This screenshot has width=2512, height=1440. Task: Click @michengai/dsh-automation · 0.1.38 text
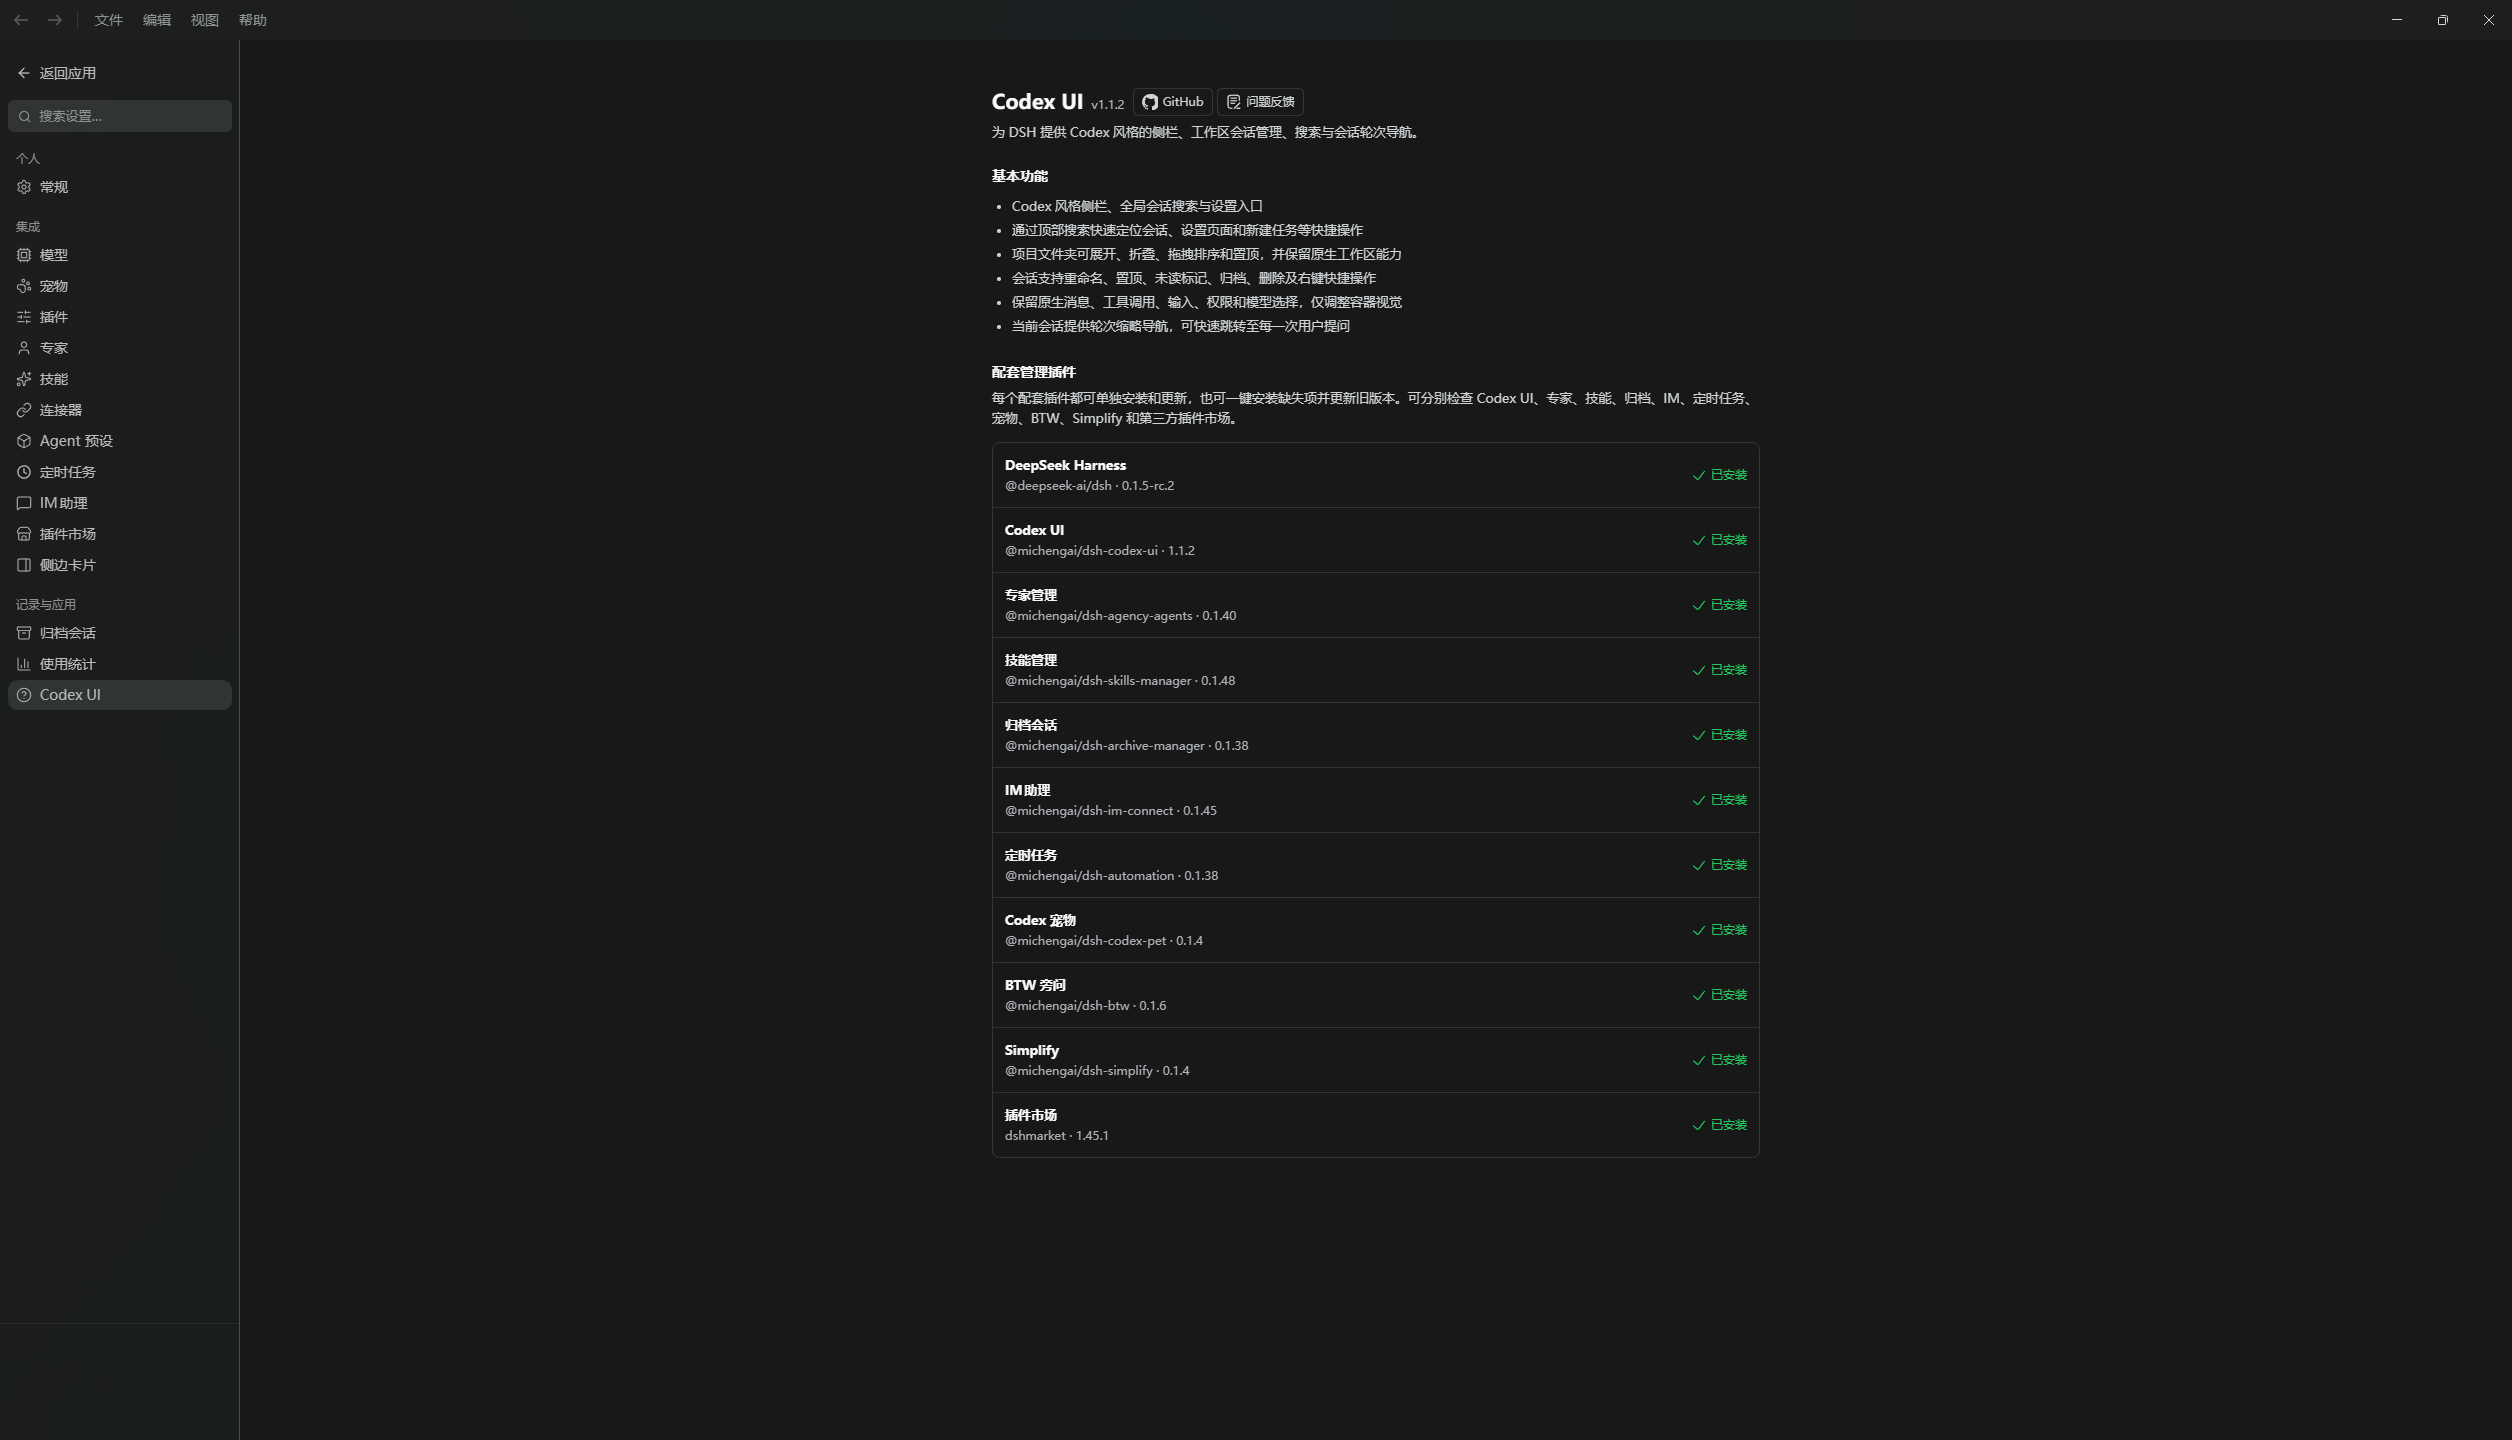pyautogui.click(x=1111, y=876)
